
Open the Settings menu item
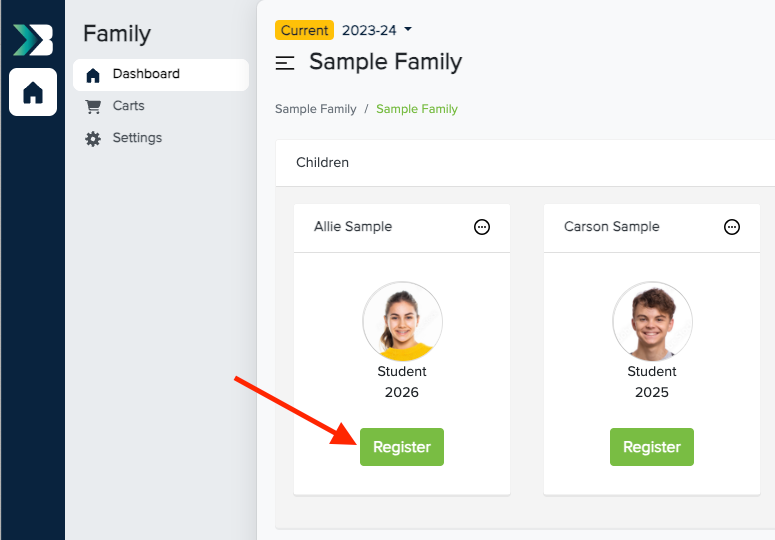pos(137,138)
